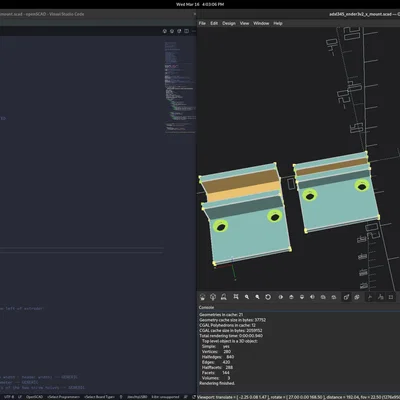This screenshot has height=400, width=400.
Task: Click the Reset View icon
Action: point(268,297)
